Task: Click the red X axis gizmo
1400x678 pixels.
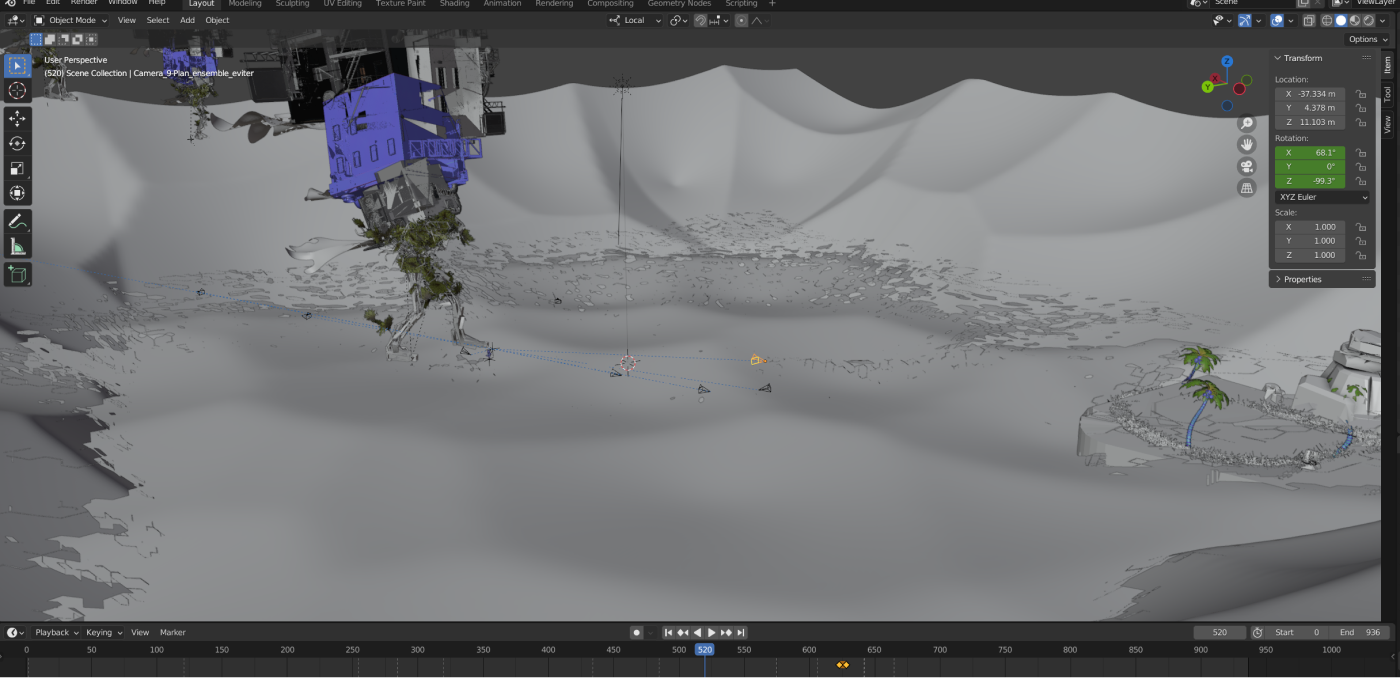Action: (1216, 79)
